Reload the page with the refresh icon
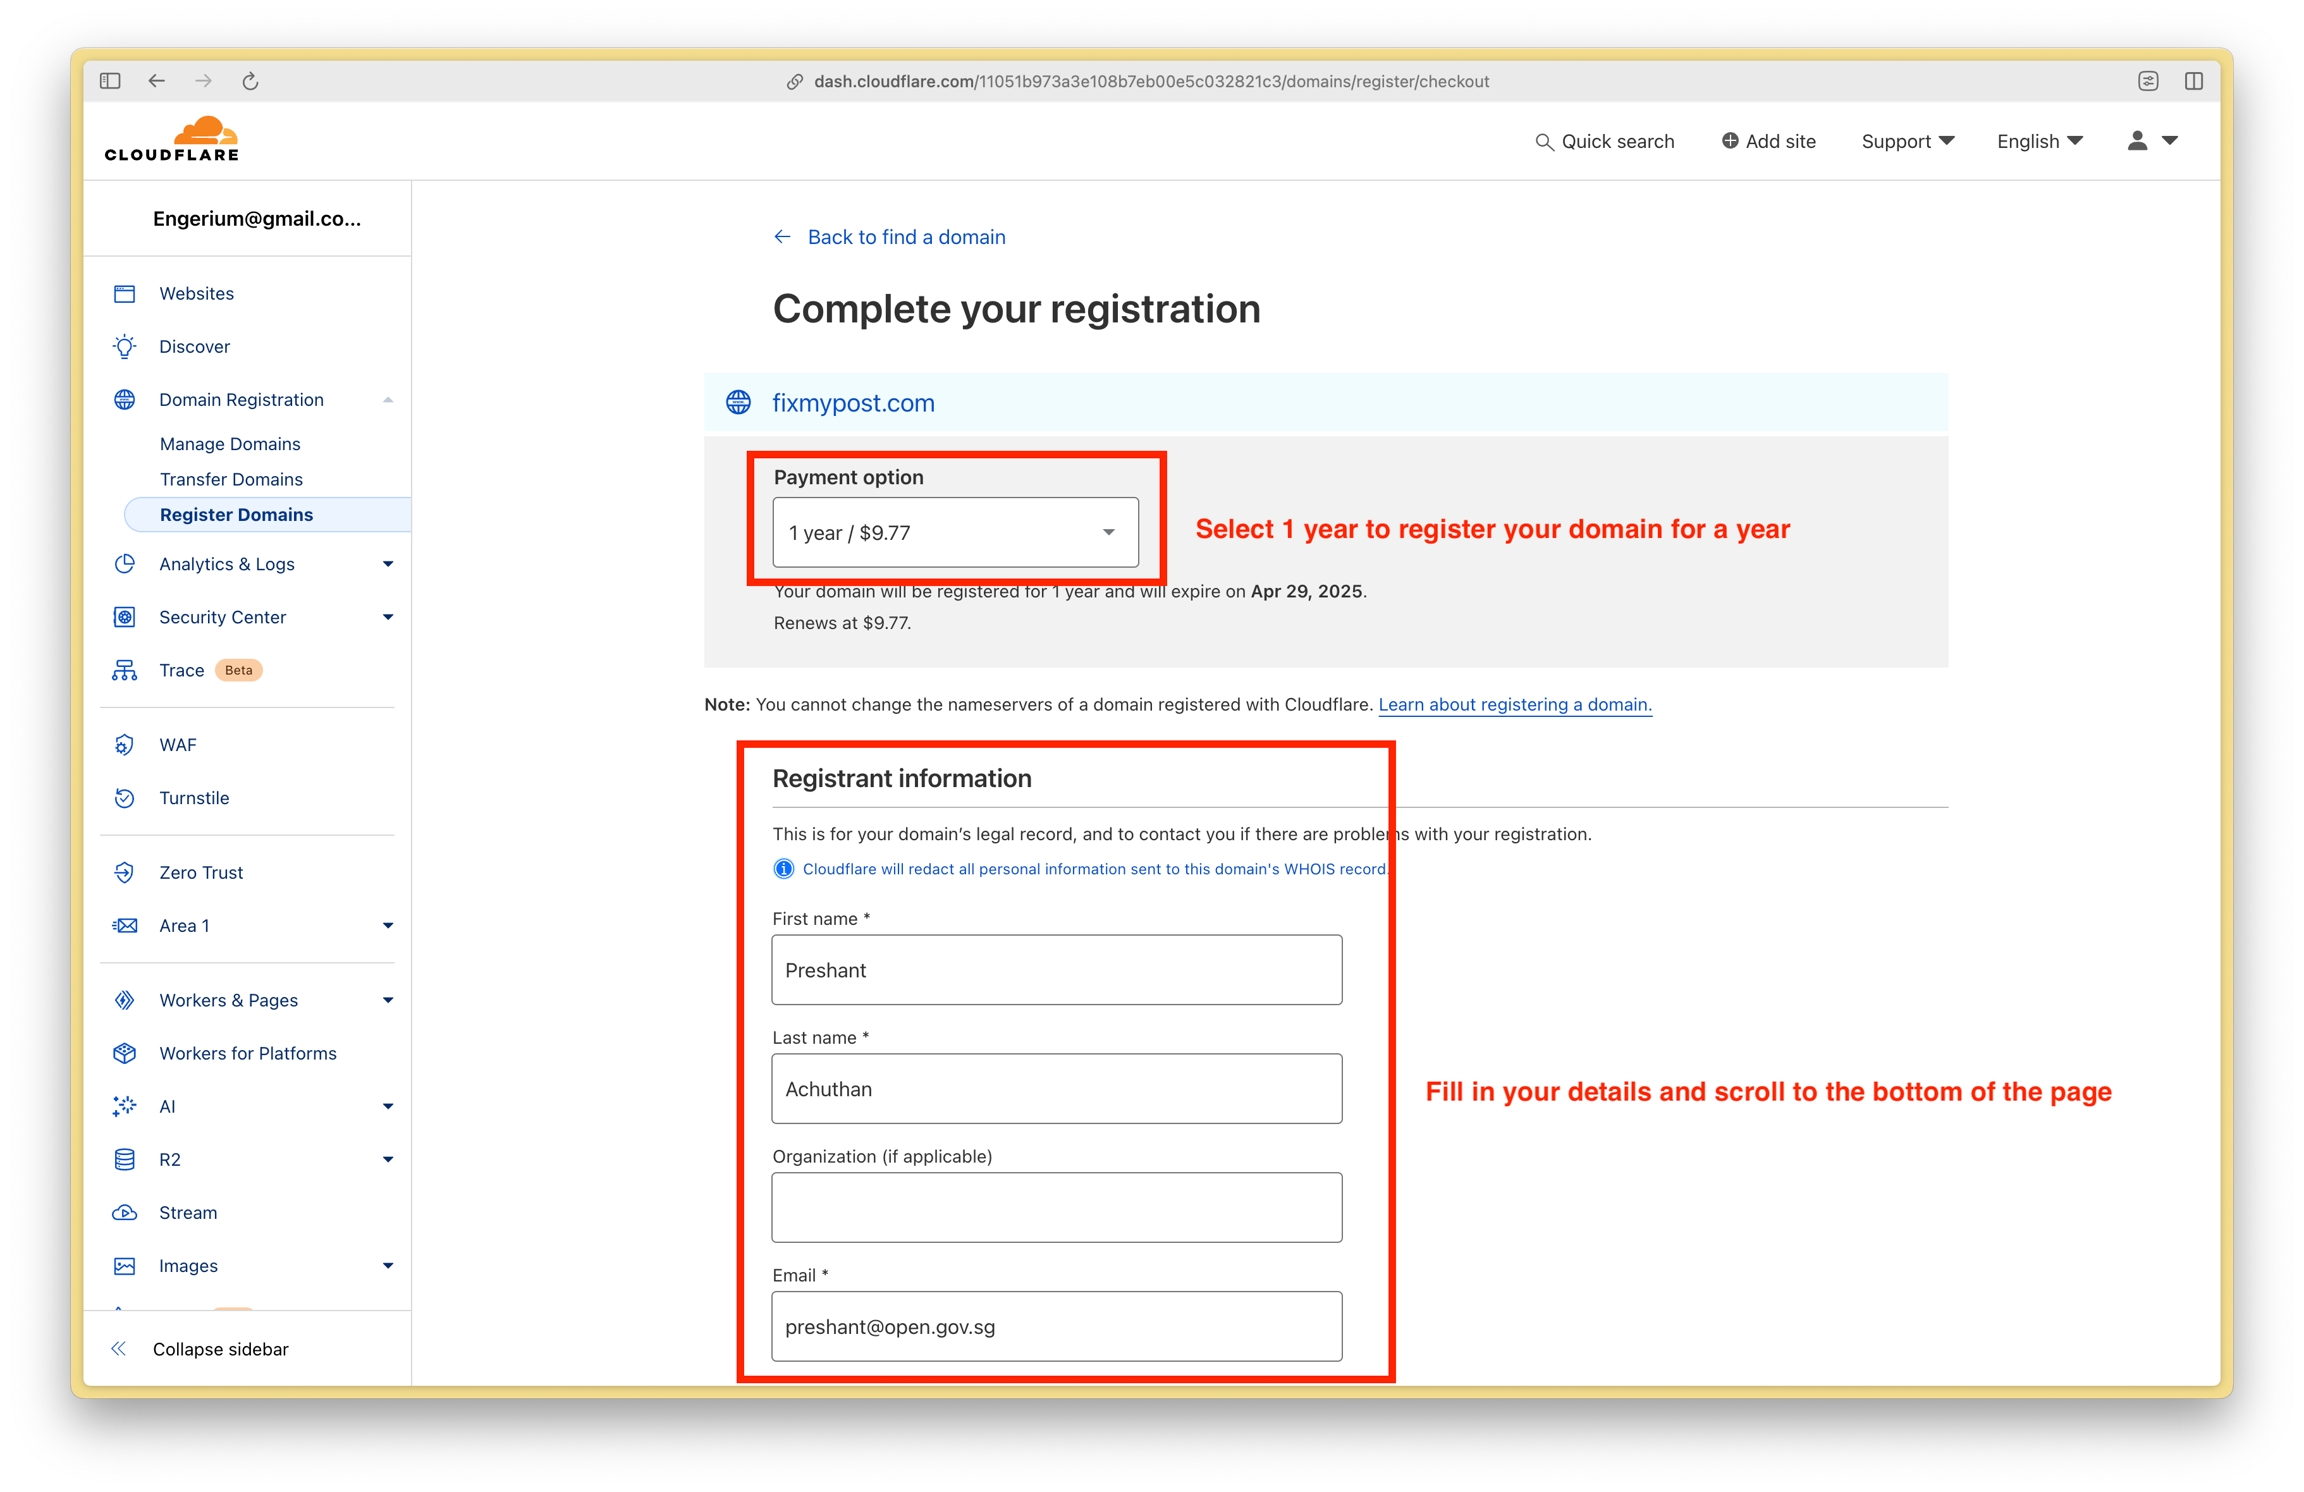Screen dimensions: 2304x1492 [x=250, y=81]
